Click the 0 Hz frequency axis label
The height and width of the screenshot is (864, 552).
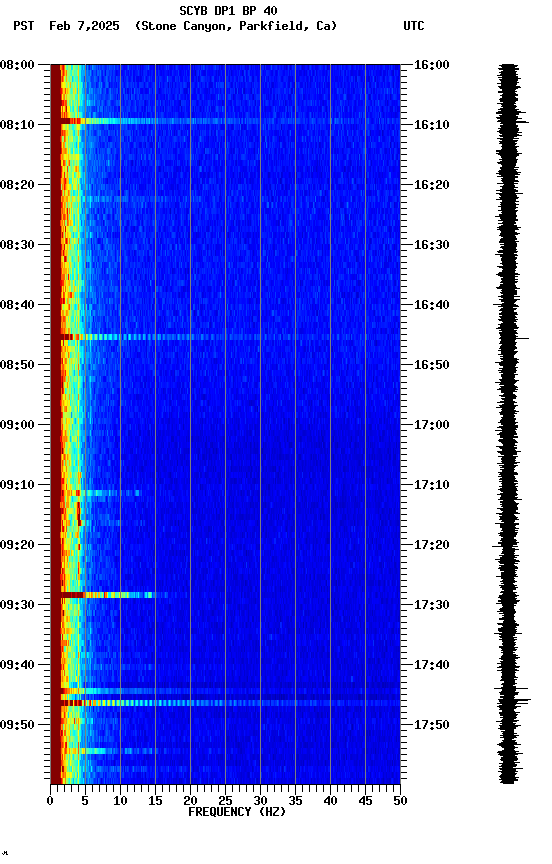[x=50, y=801]
